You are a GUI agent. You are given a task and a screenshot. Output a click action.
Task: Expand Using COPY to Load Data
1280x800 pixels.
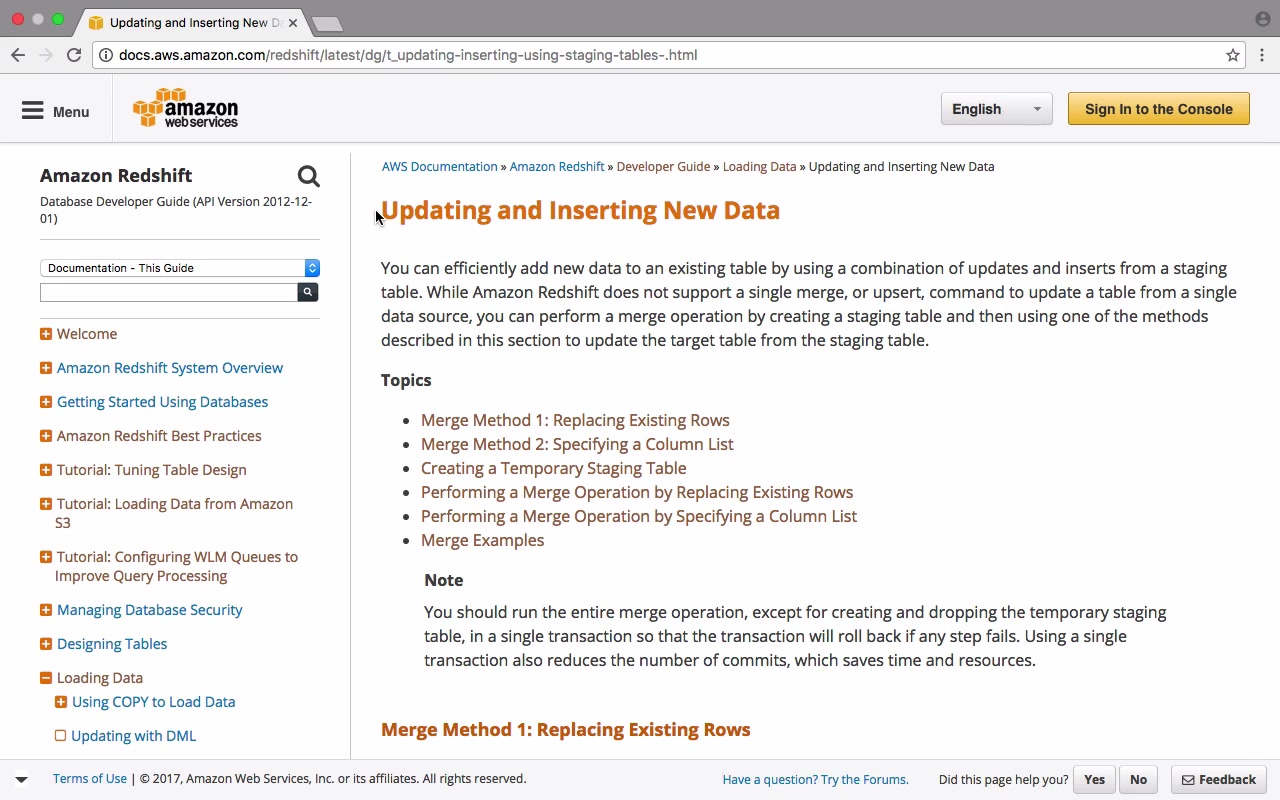[61, 702]
